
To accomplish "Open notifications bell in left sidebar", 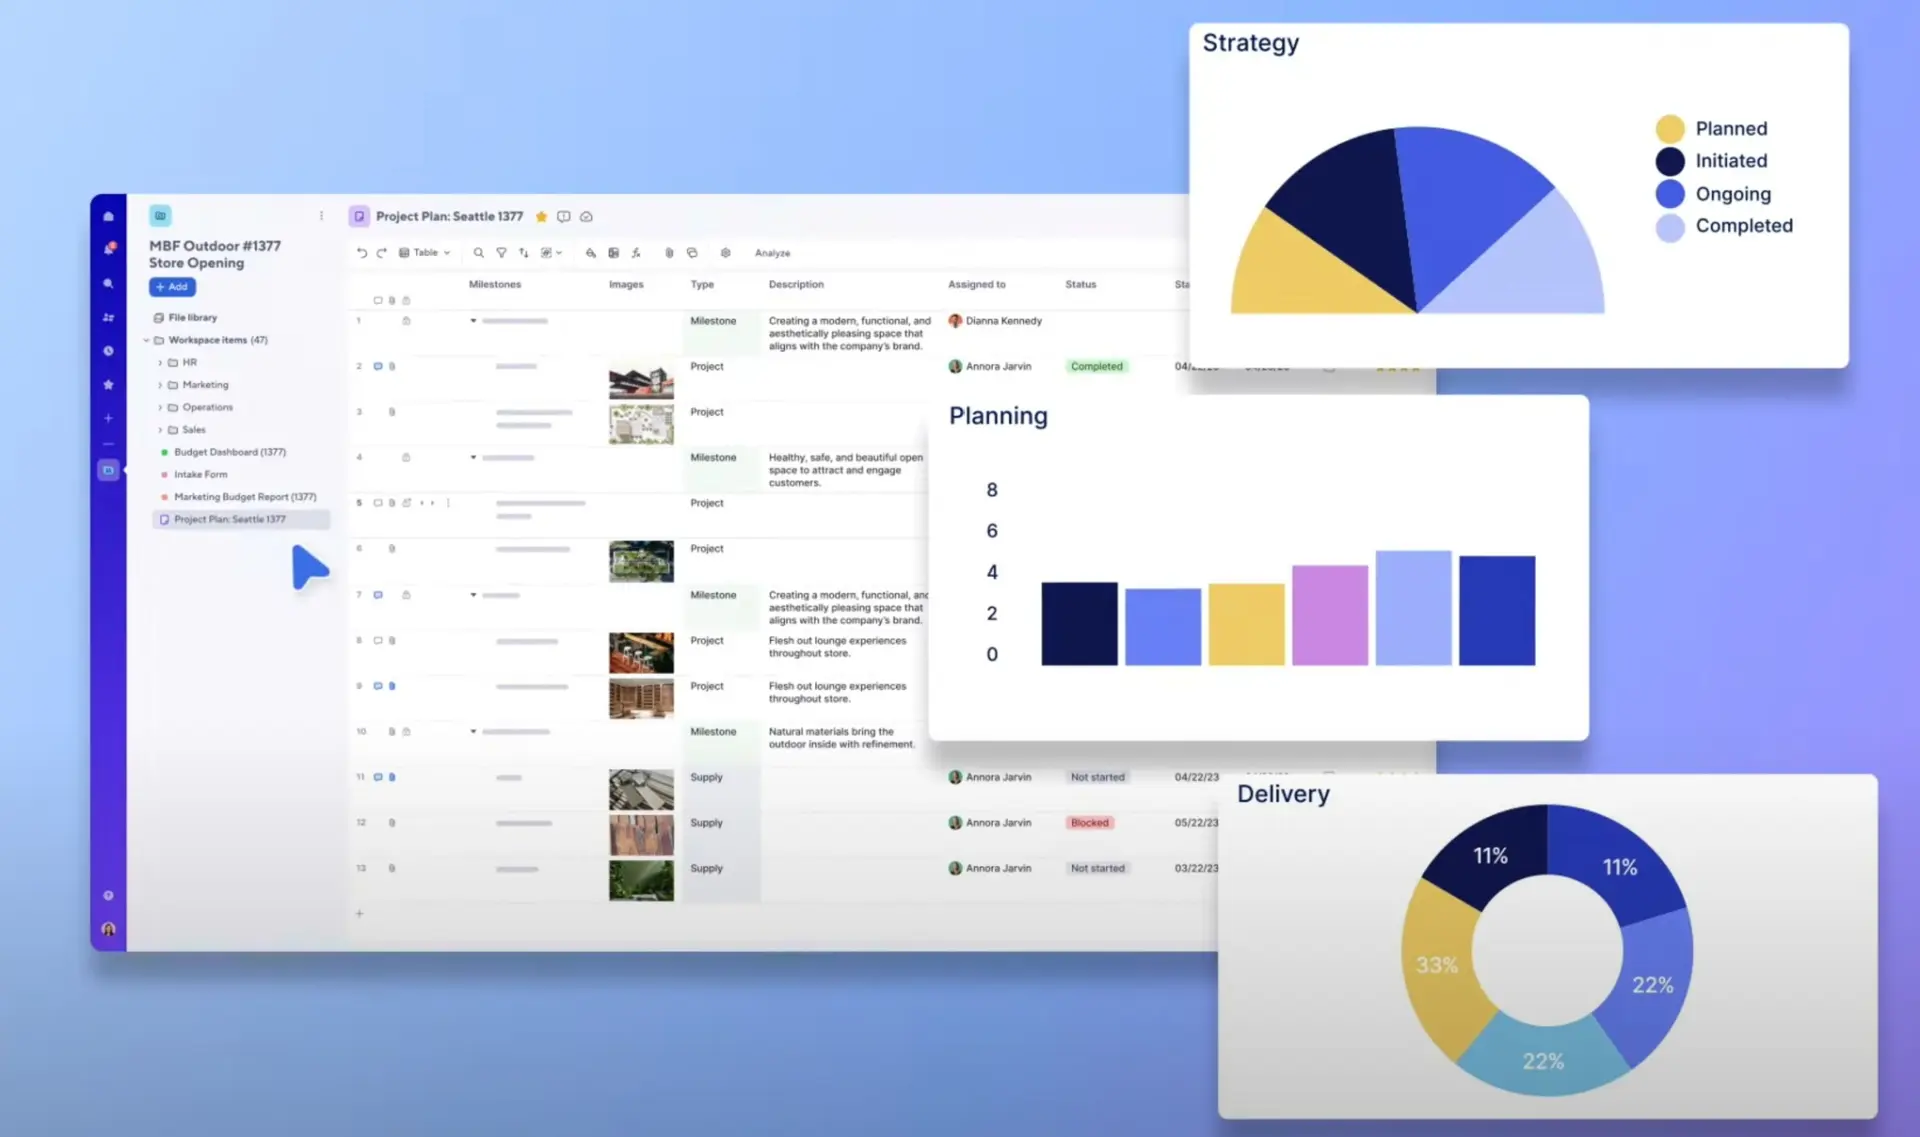I will tap(109, 248).
